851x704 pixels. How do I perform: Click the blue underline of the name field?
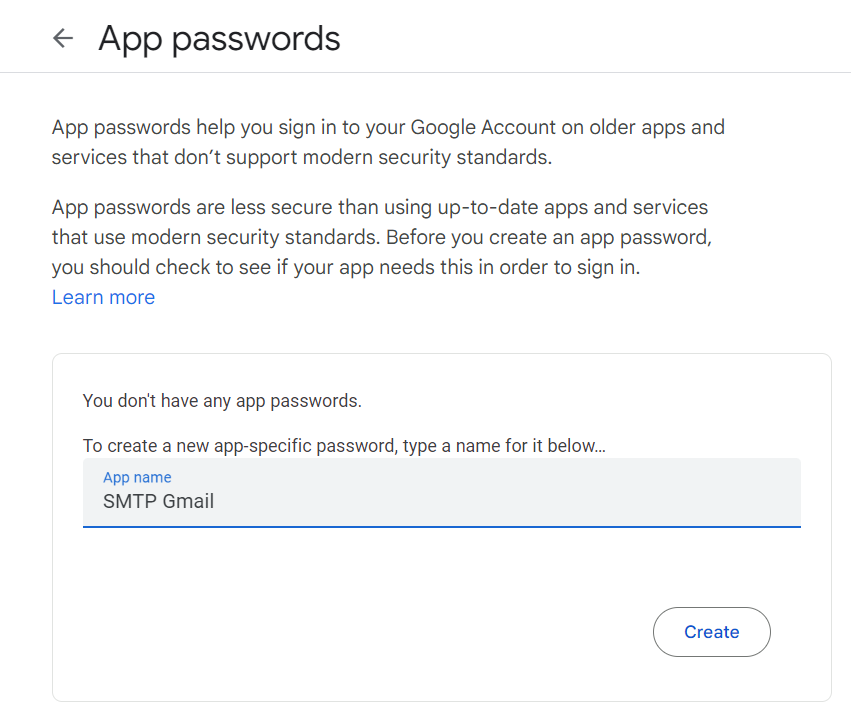point(441,525)
